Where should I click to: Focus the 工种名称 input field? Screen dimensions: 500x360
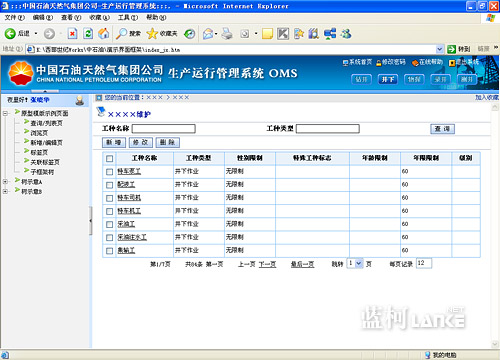point(164,129)
